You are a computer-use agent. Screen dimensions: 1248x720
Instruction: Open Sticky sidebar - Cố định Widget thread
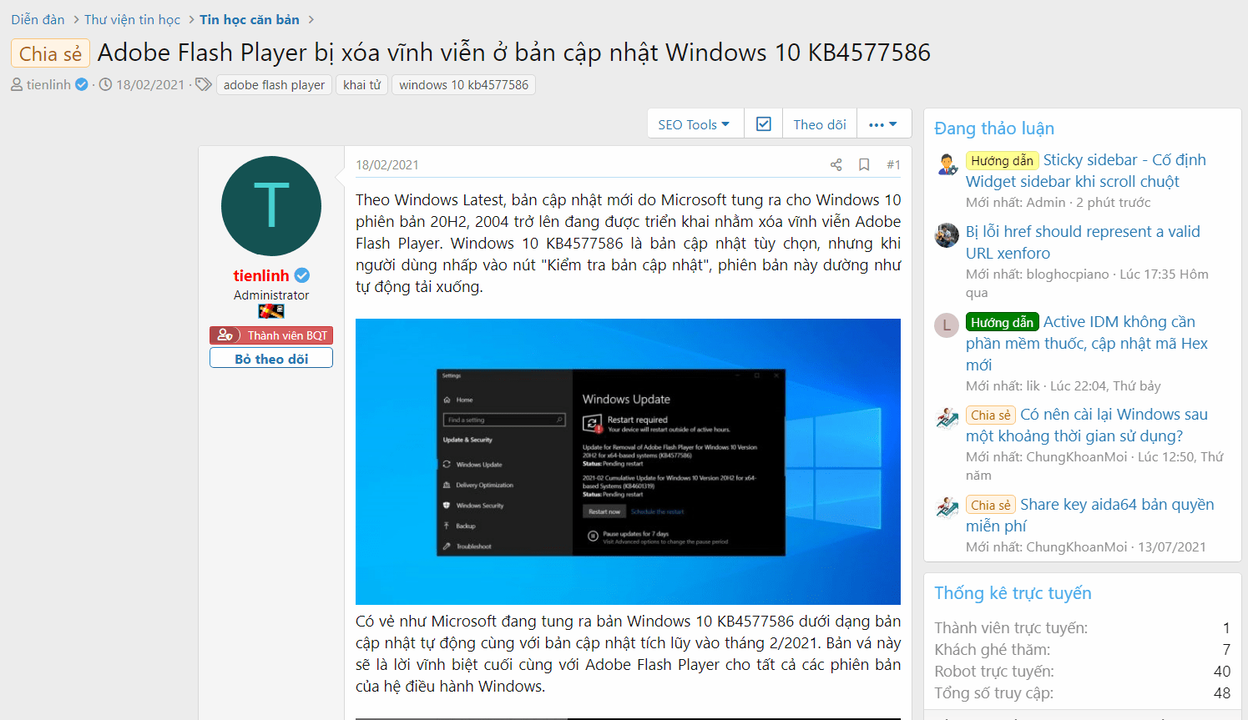pos(1086,170)
